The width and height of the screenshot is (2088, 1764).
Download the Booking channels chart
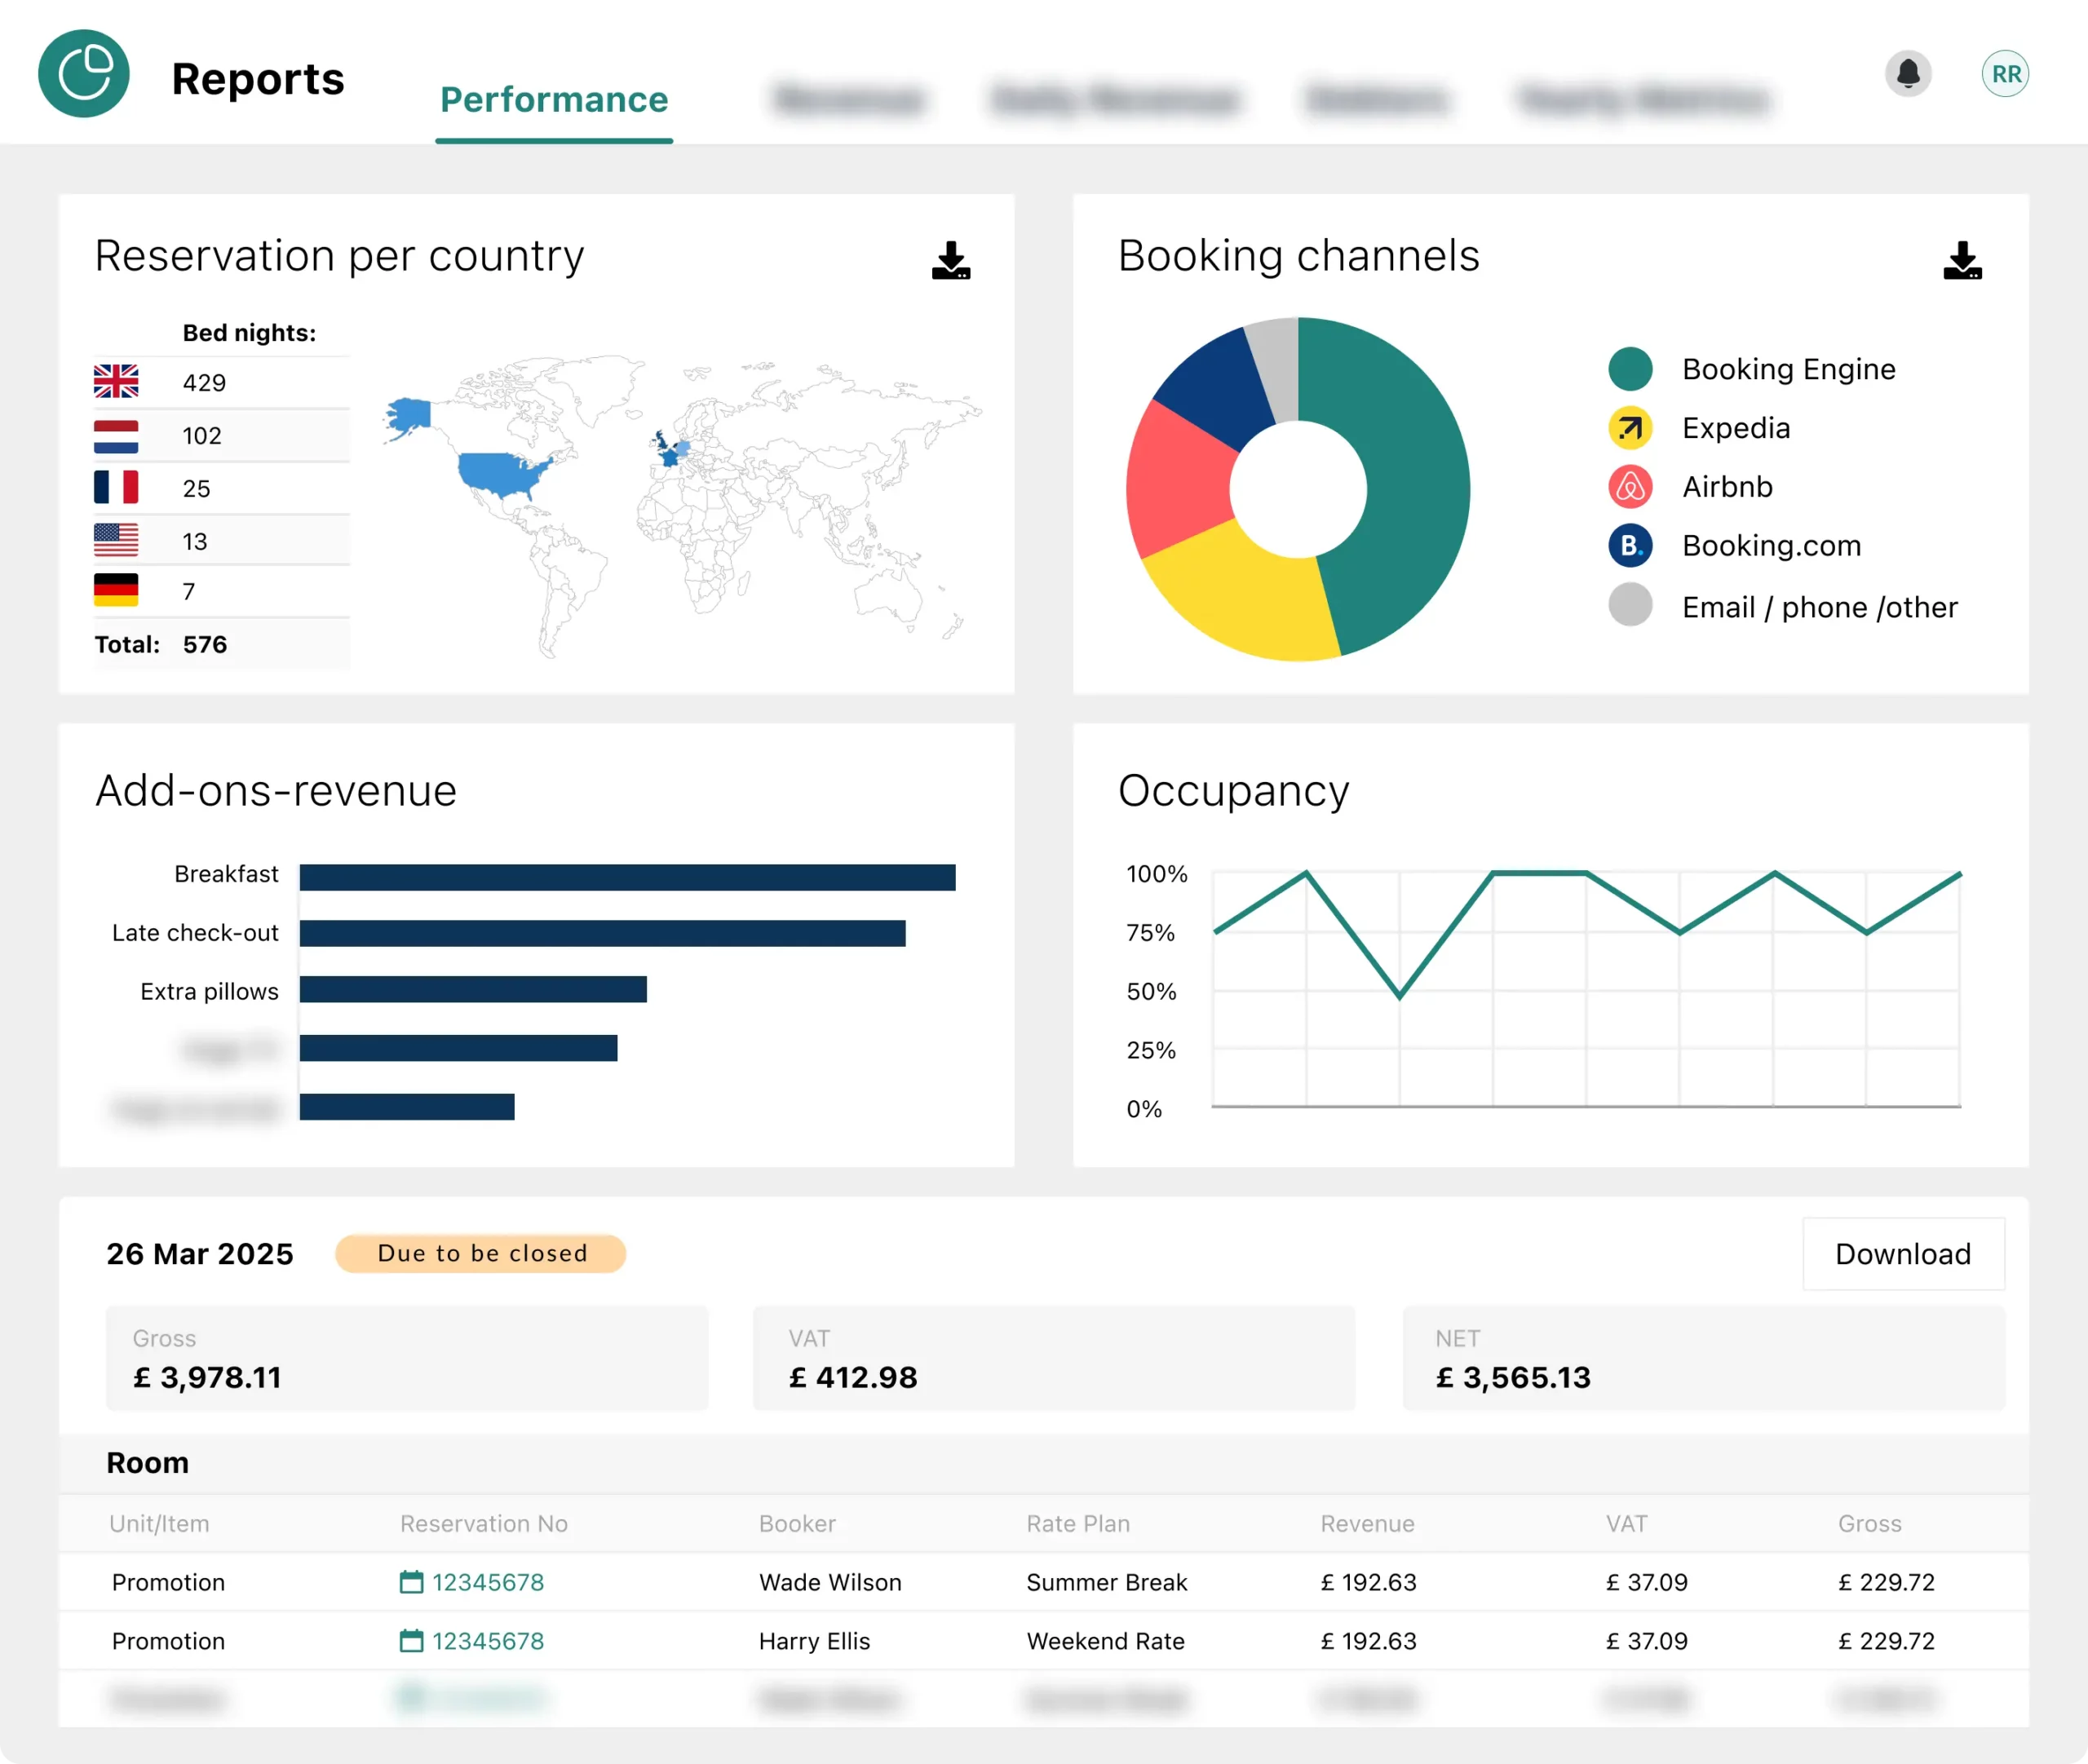[1962, 261]
